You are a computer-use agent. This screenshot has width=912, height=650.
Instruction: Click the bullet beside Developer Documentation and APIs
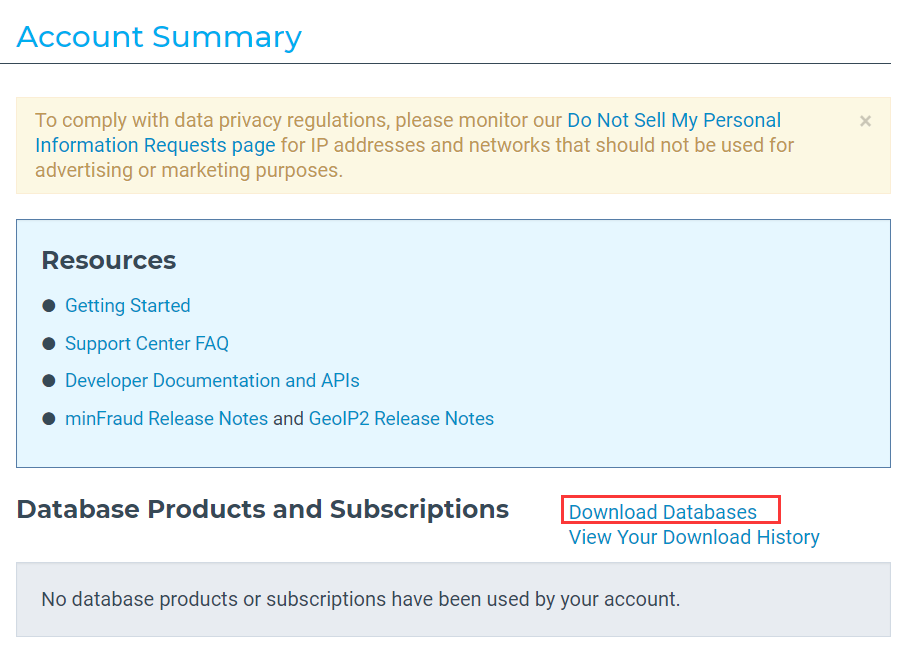48,381
